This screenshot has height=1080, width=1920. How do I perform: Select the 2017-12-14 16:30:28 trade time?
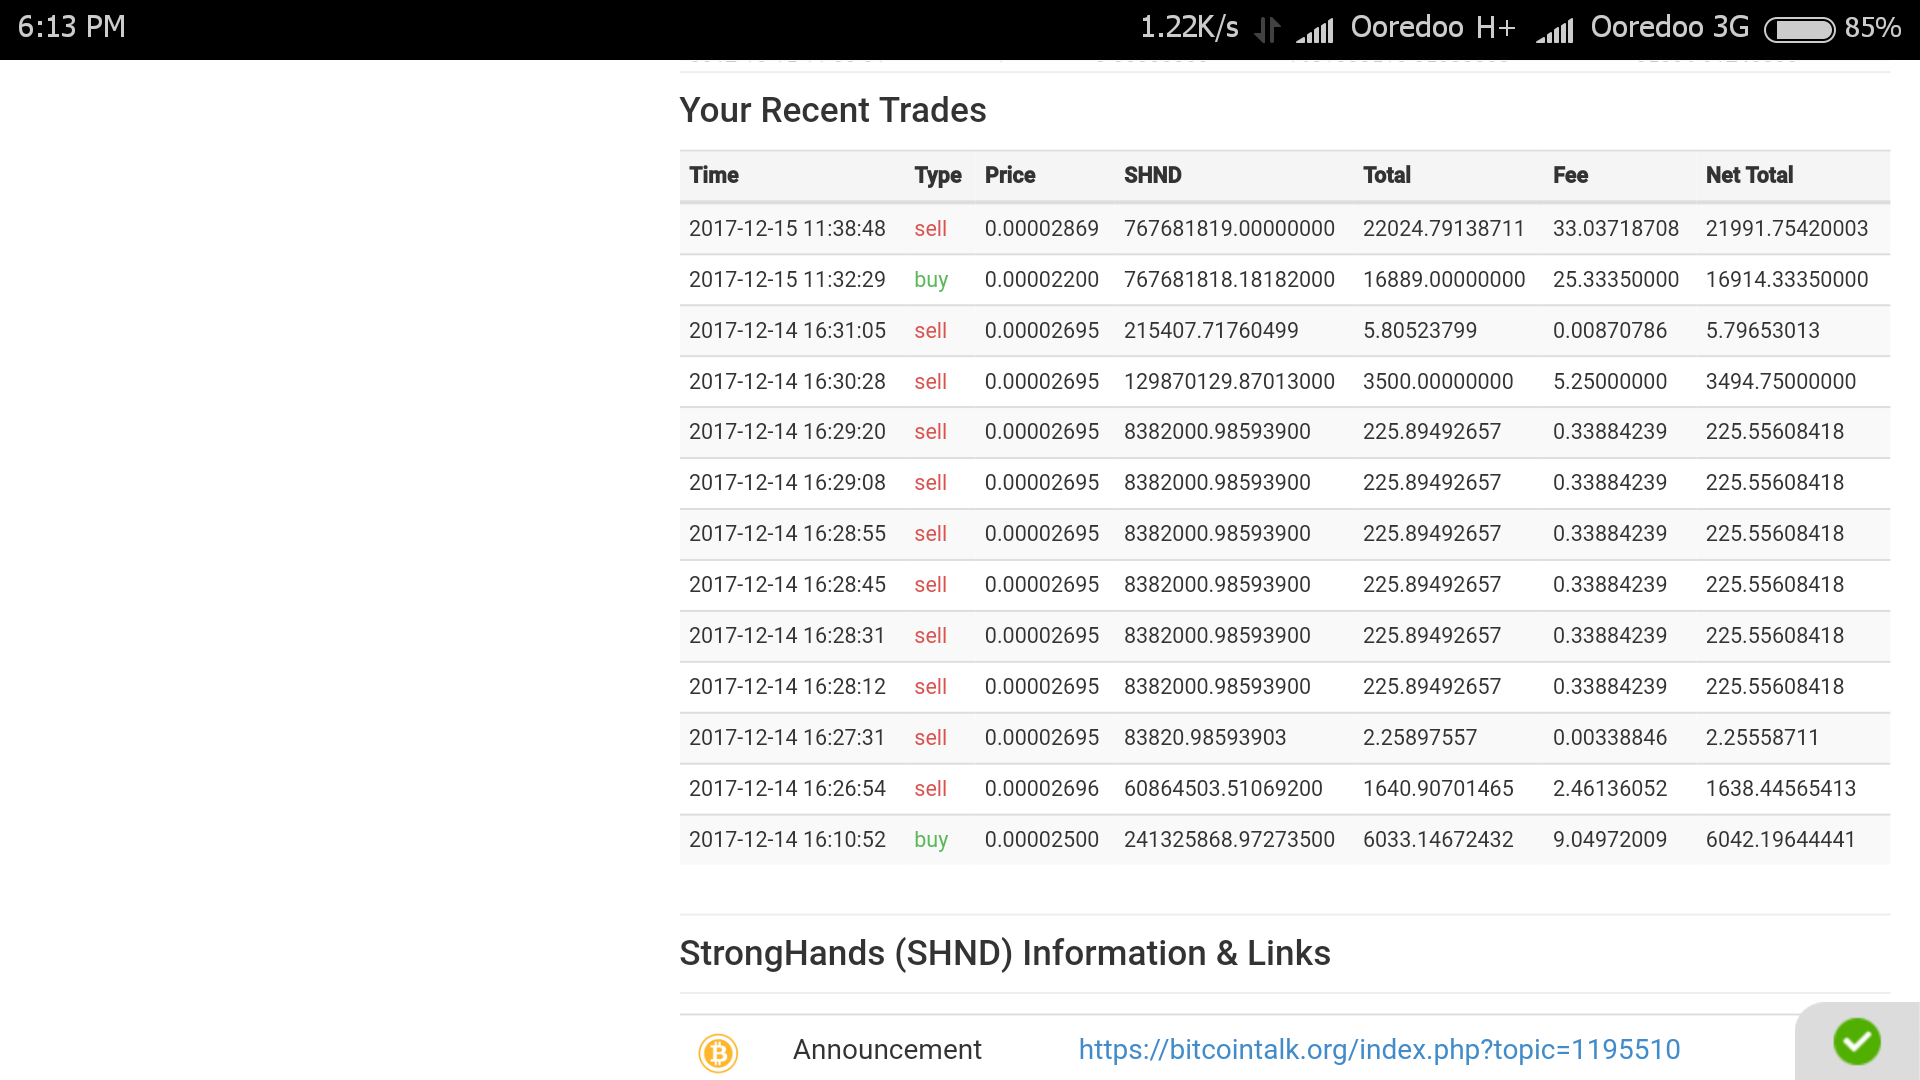click(787, 381)
